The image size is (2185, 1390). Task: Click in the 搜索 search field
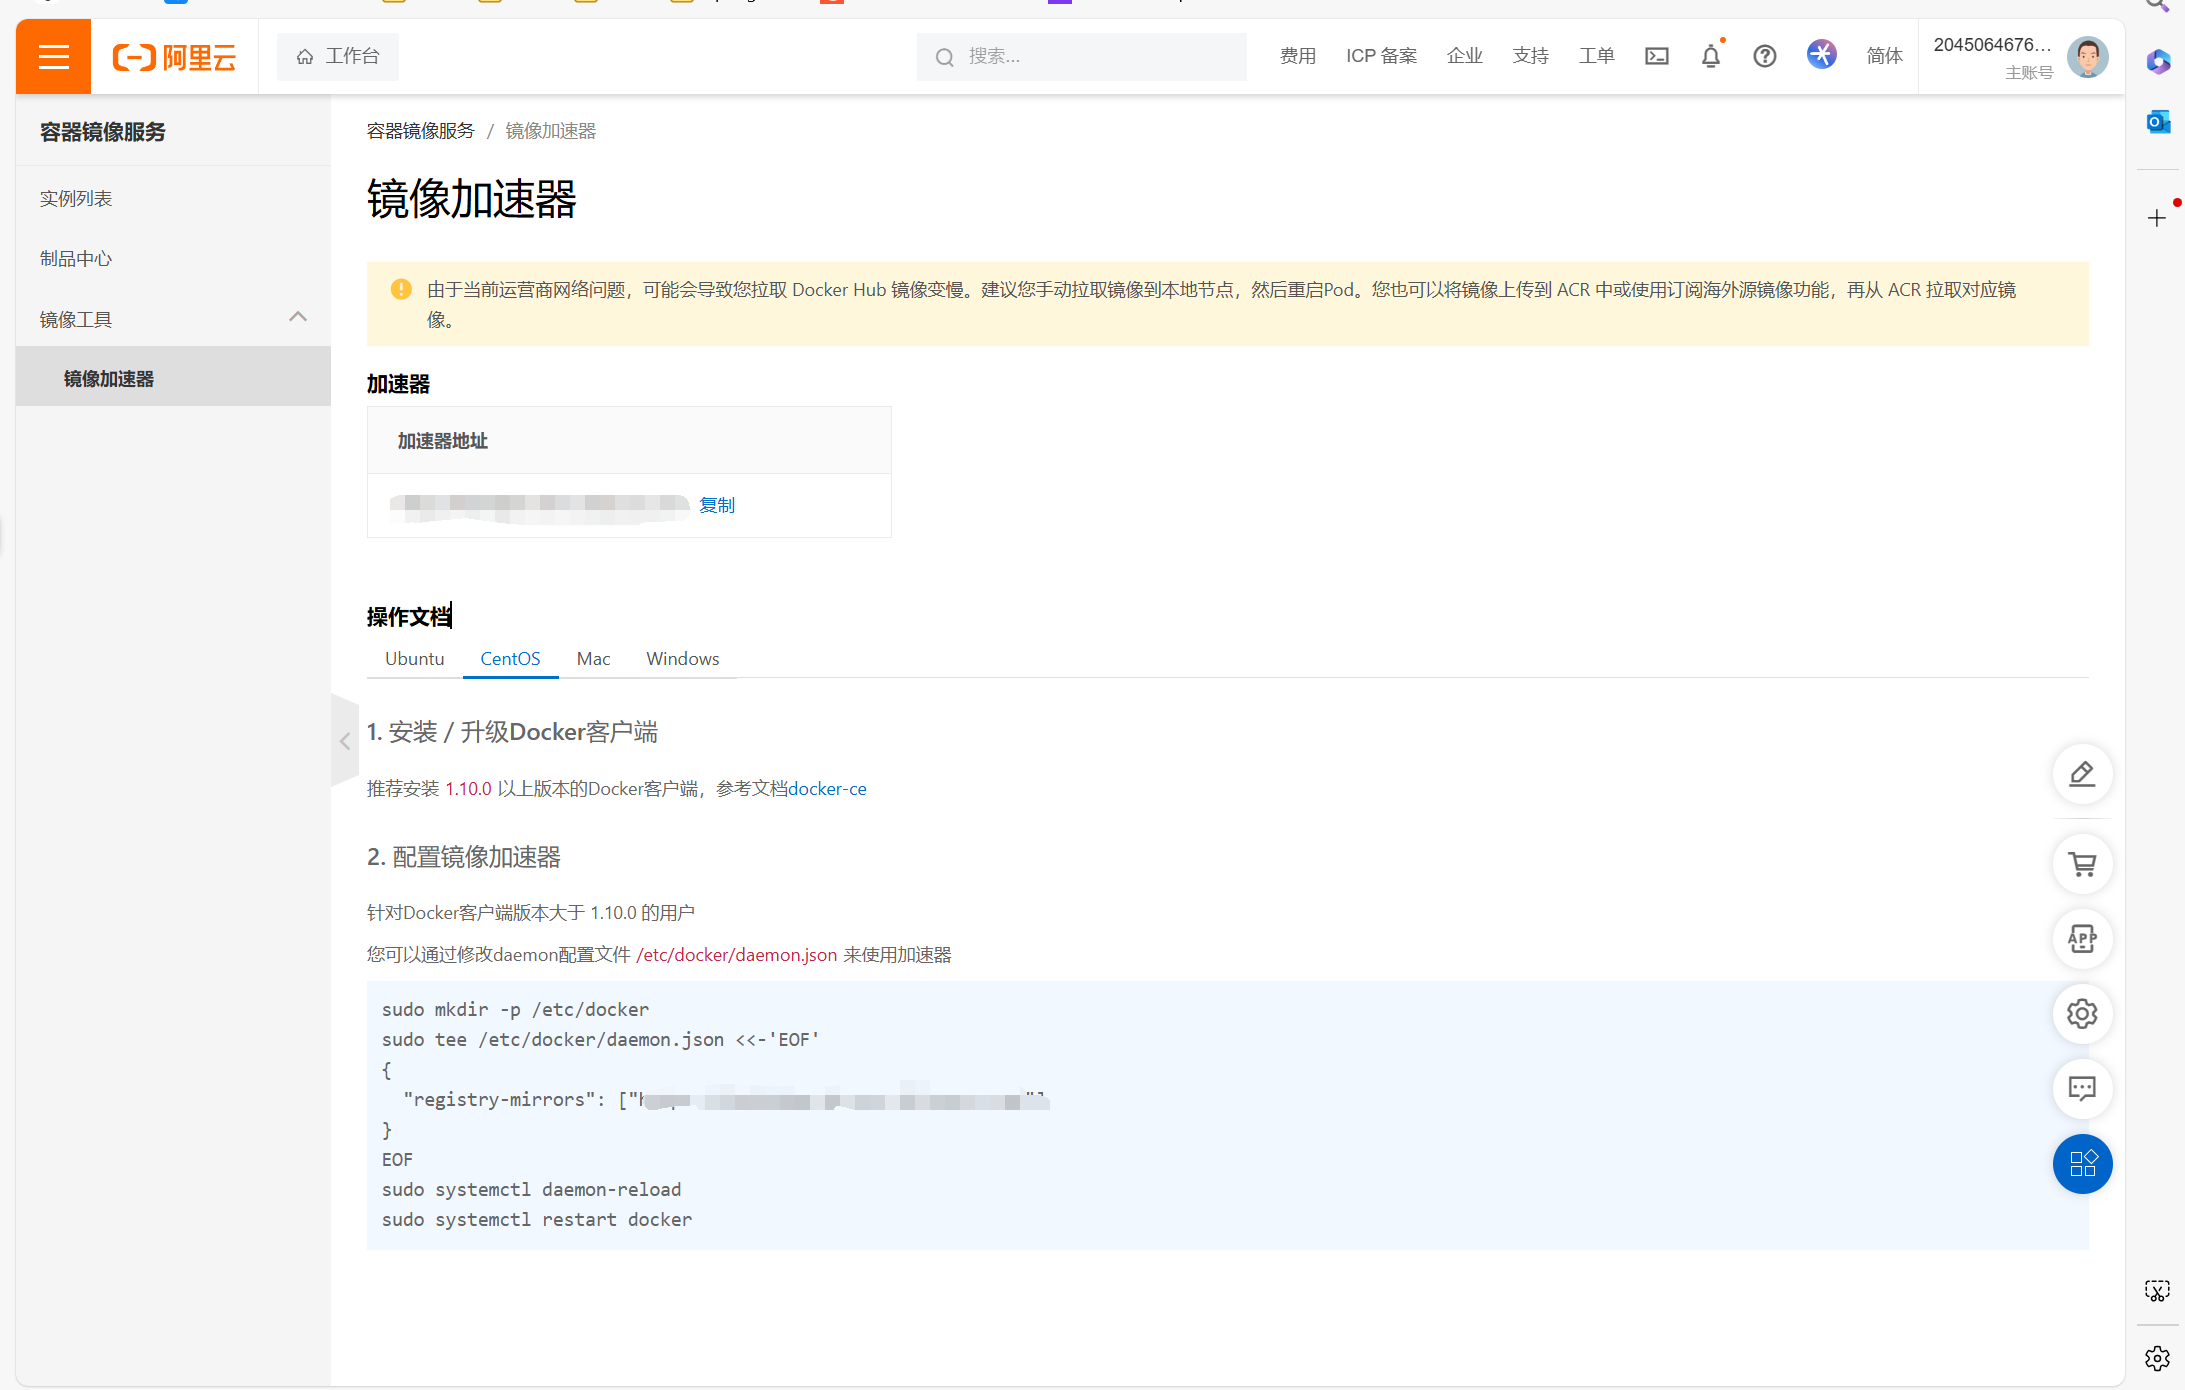pos(1081,57)
